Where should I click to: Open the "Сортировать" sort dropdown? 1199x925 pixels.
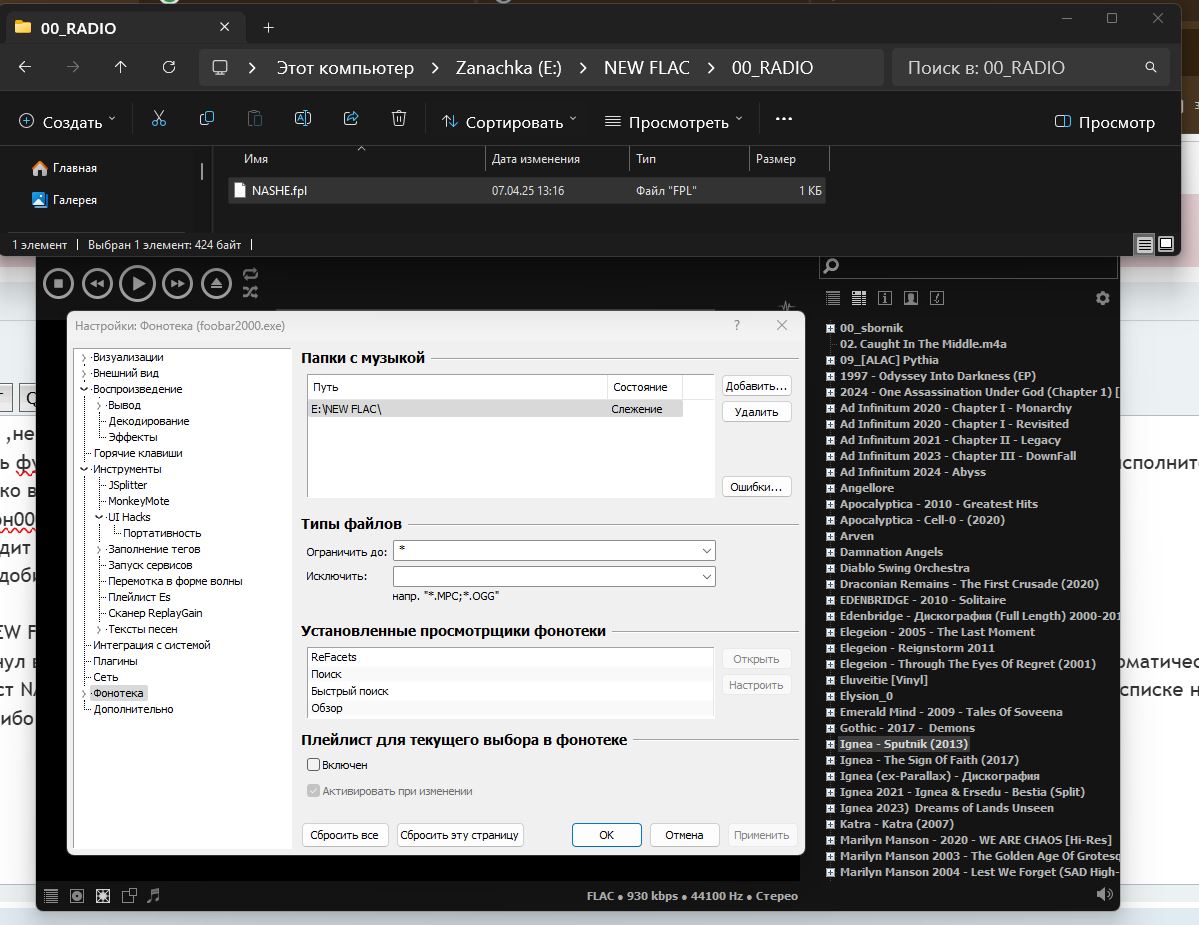click(510, 121)
